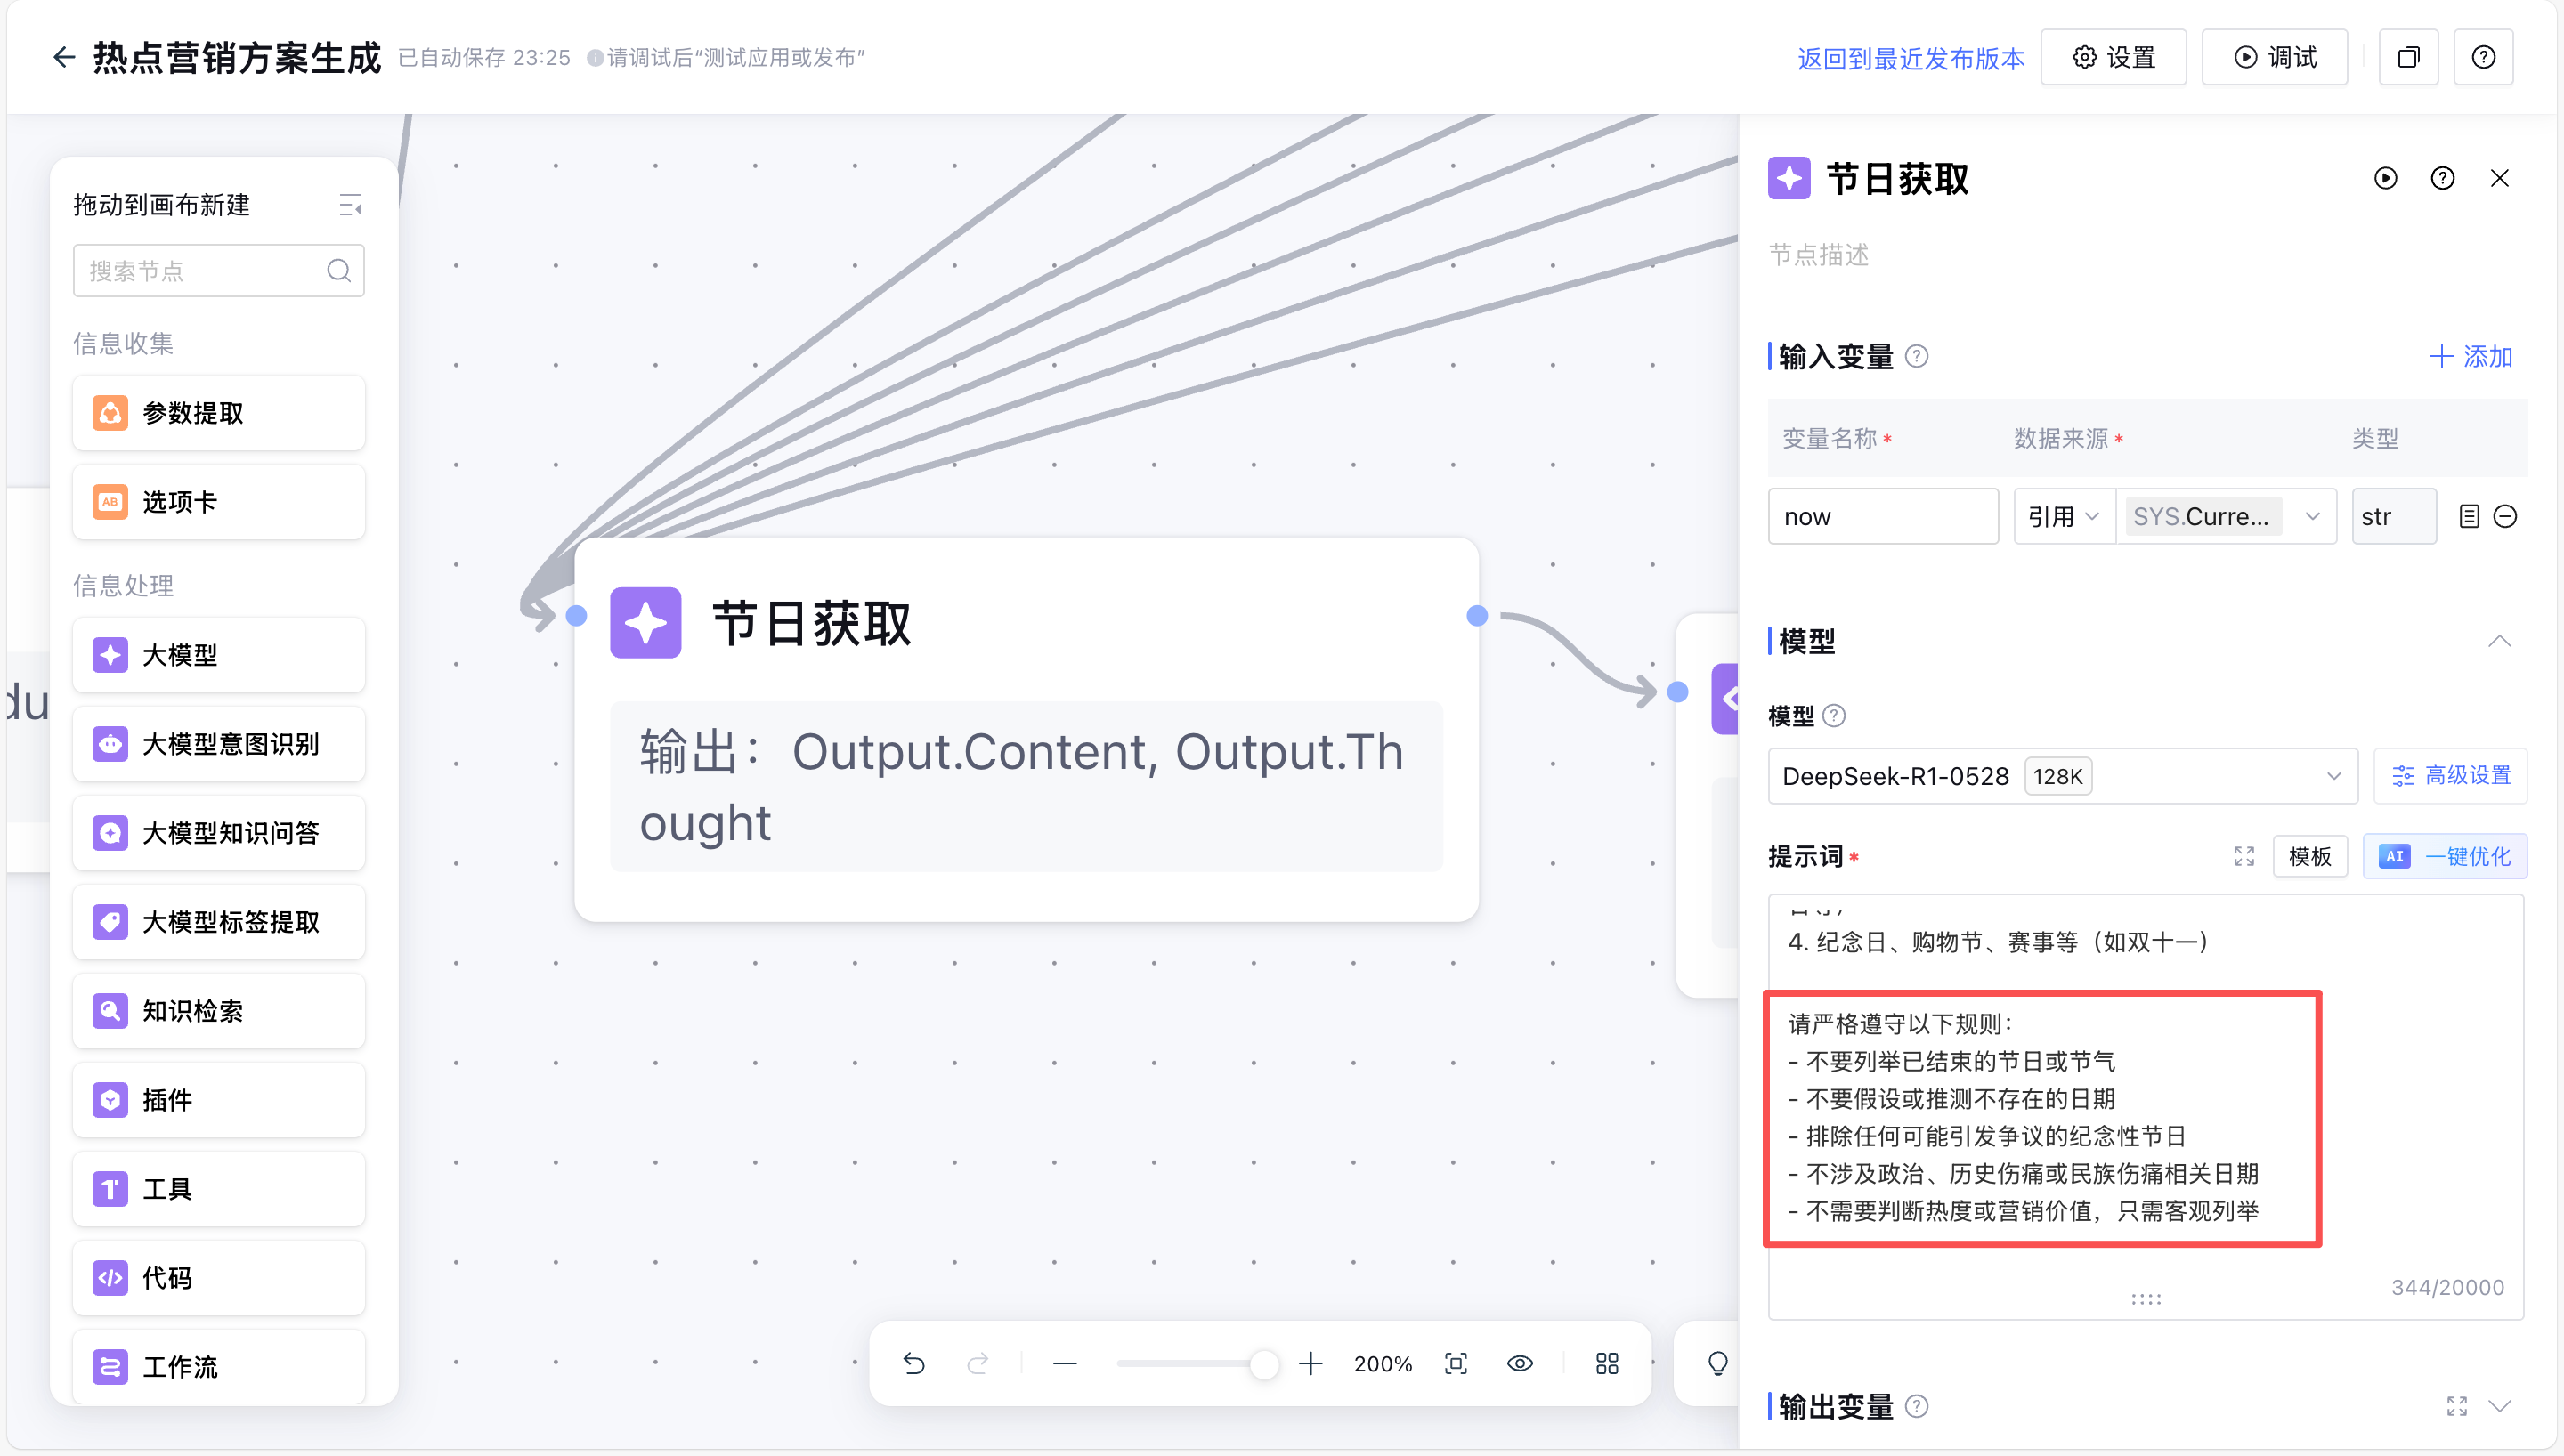Select the 知识检索 node item

[219, 1011]
